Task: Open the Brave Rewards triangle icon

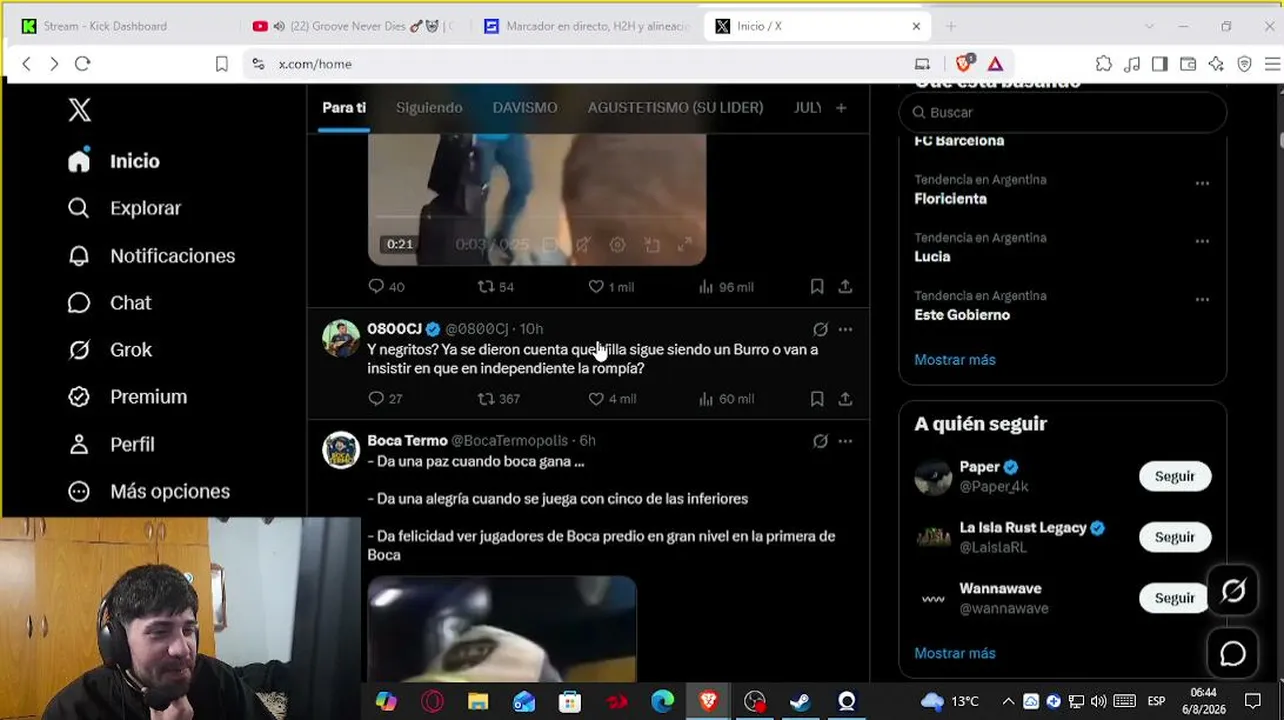Action: click(x=995, y=64)
